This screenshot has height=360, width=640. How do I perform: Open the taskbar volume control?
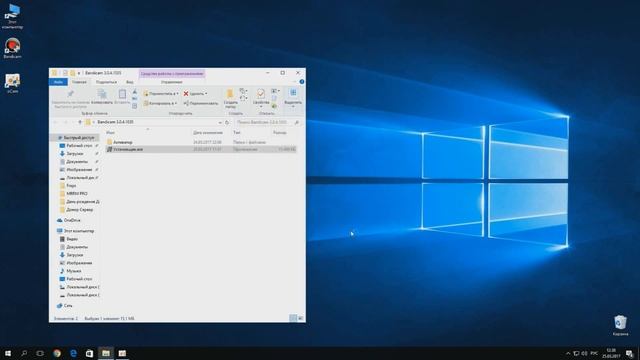coord(584,353)
